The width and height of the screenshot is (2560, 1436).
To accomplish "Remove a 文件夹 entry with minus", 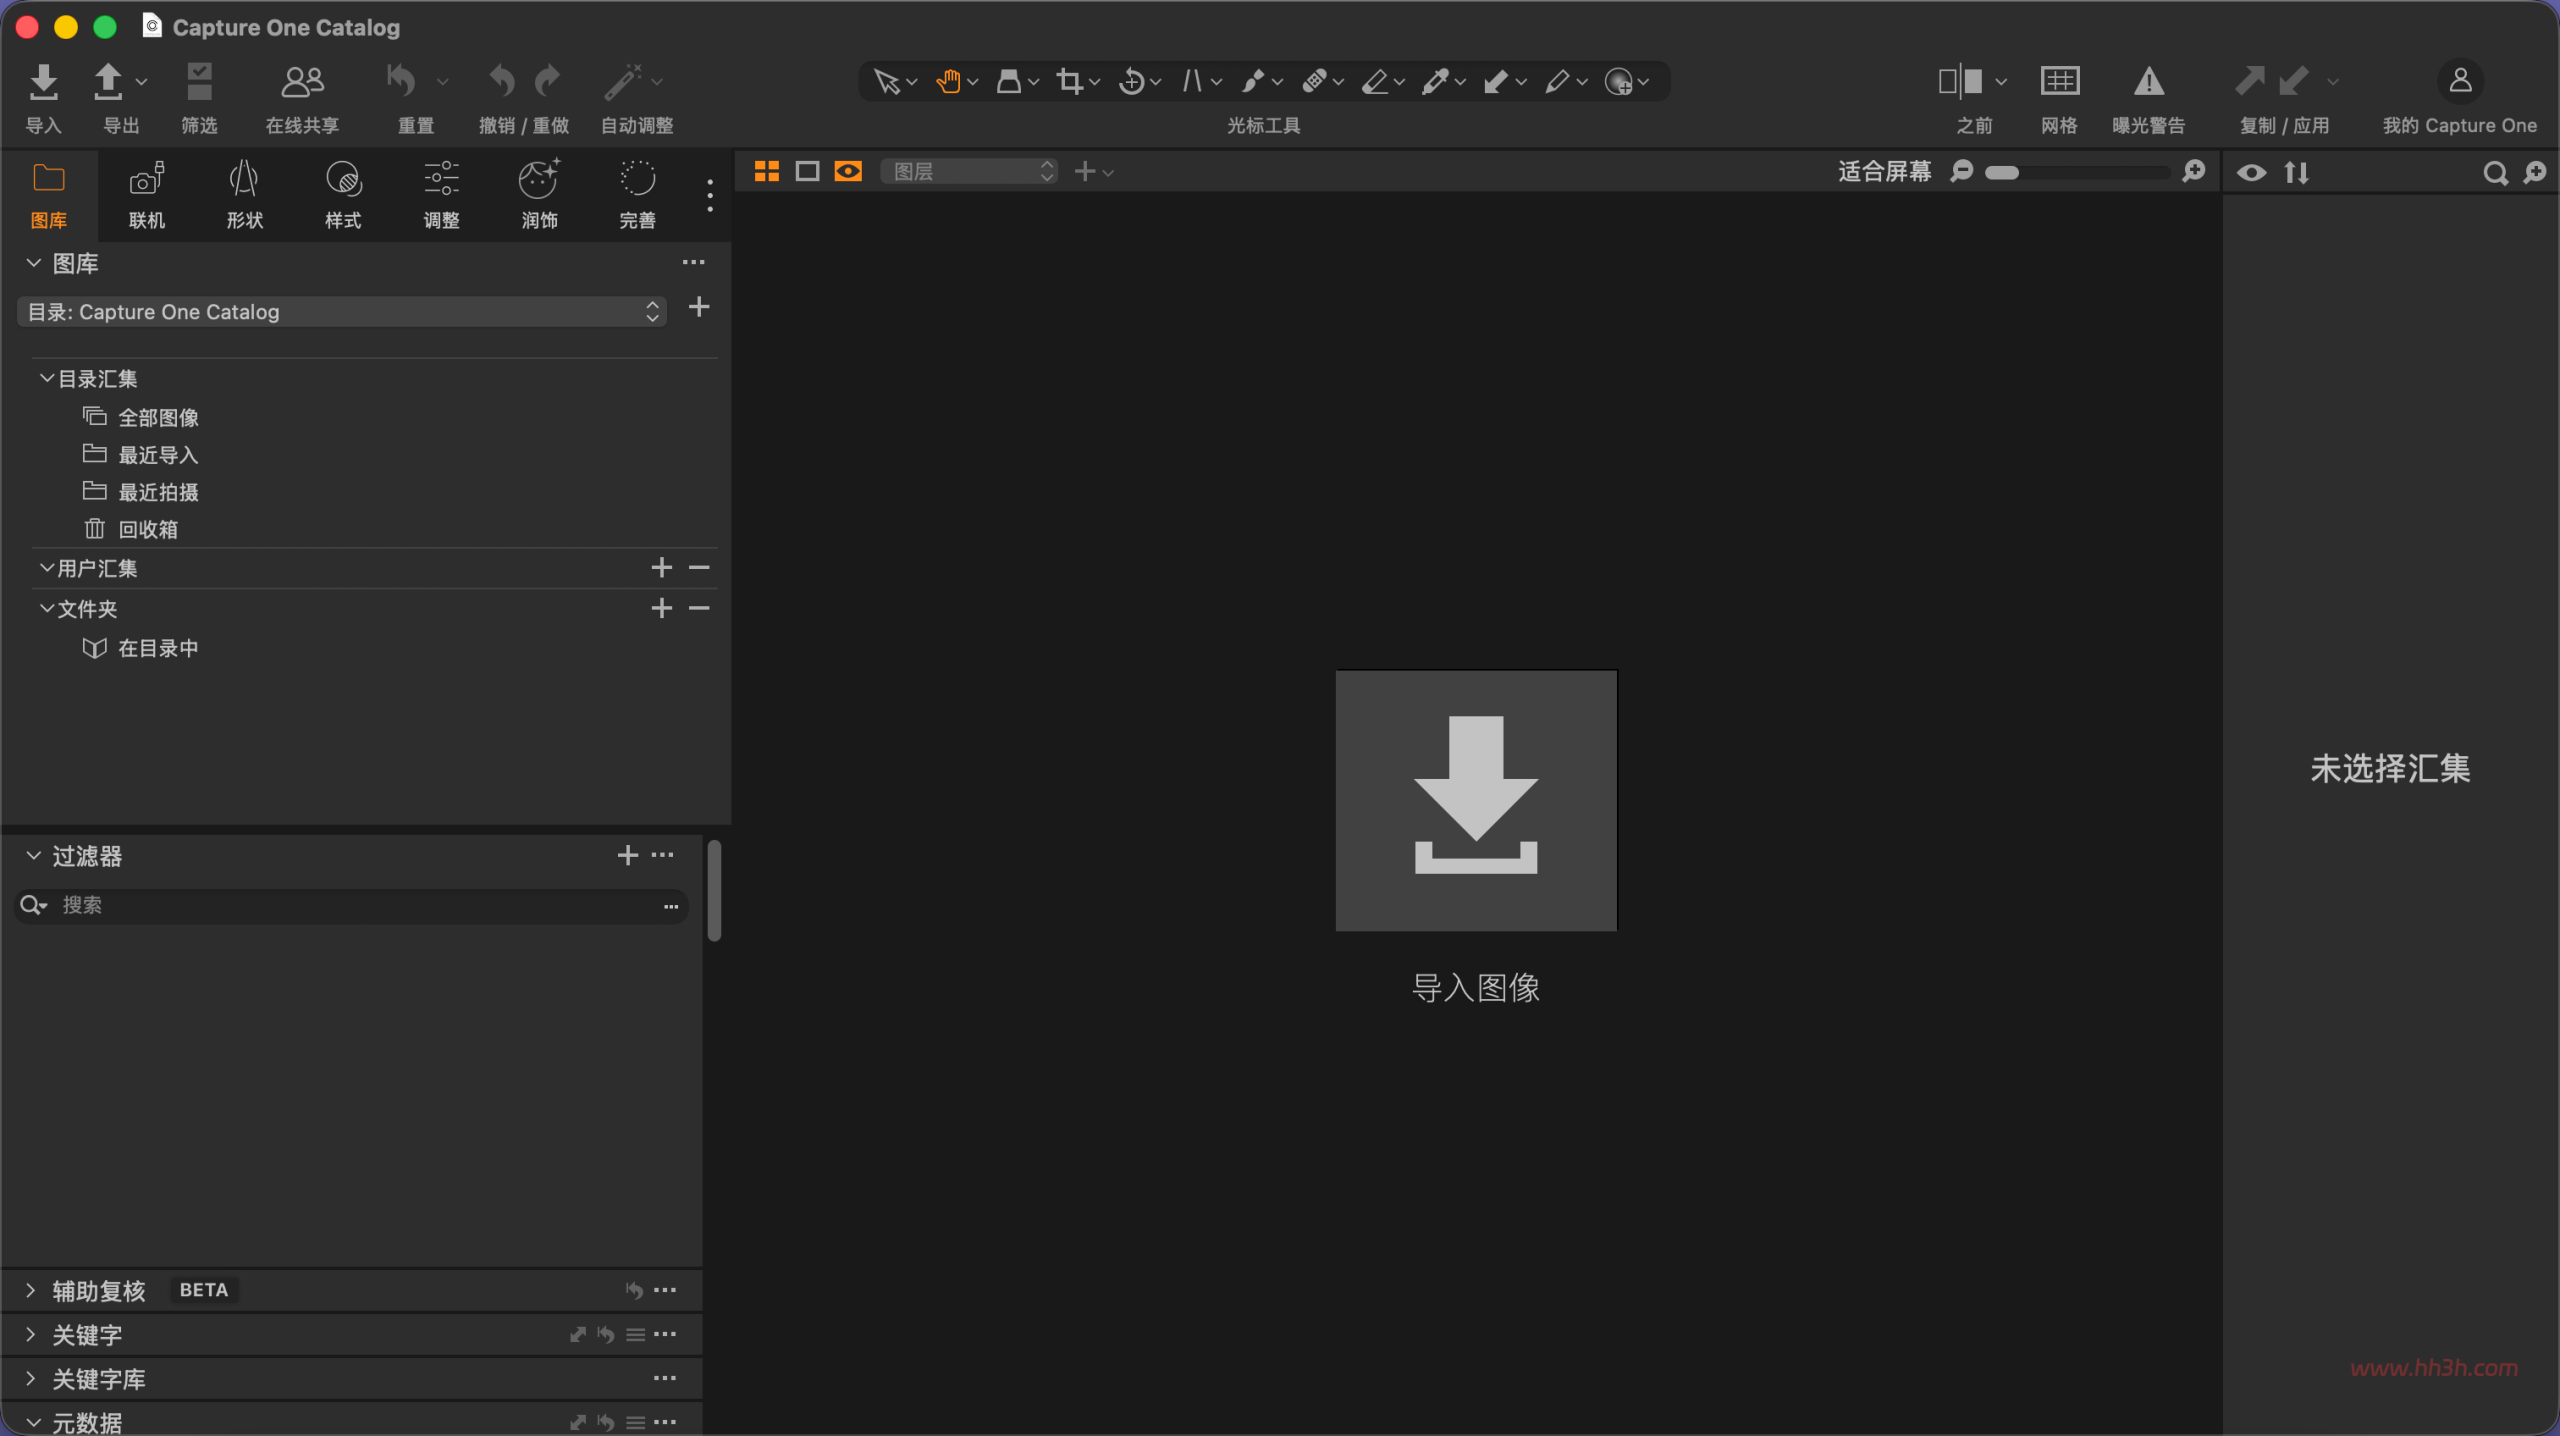I will pyautogui.click(x=699, y=608).
